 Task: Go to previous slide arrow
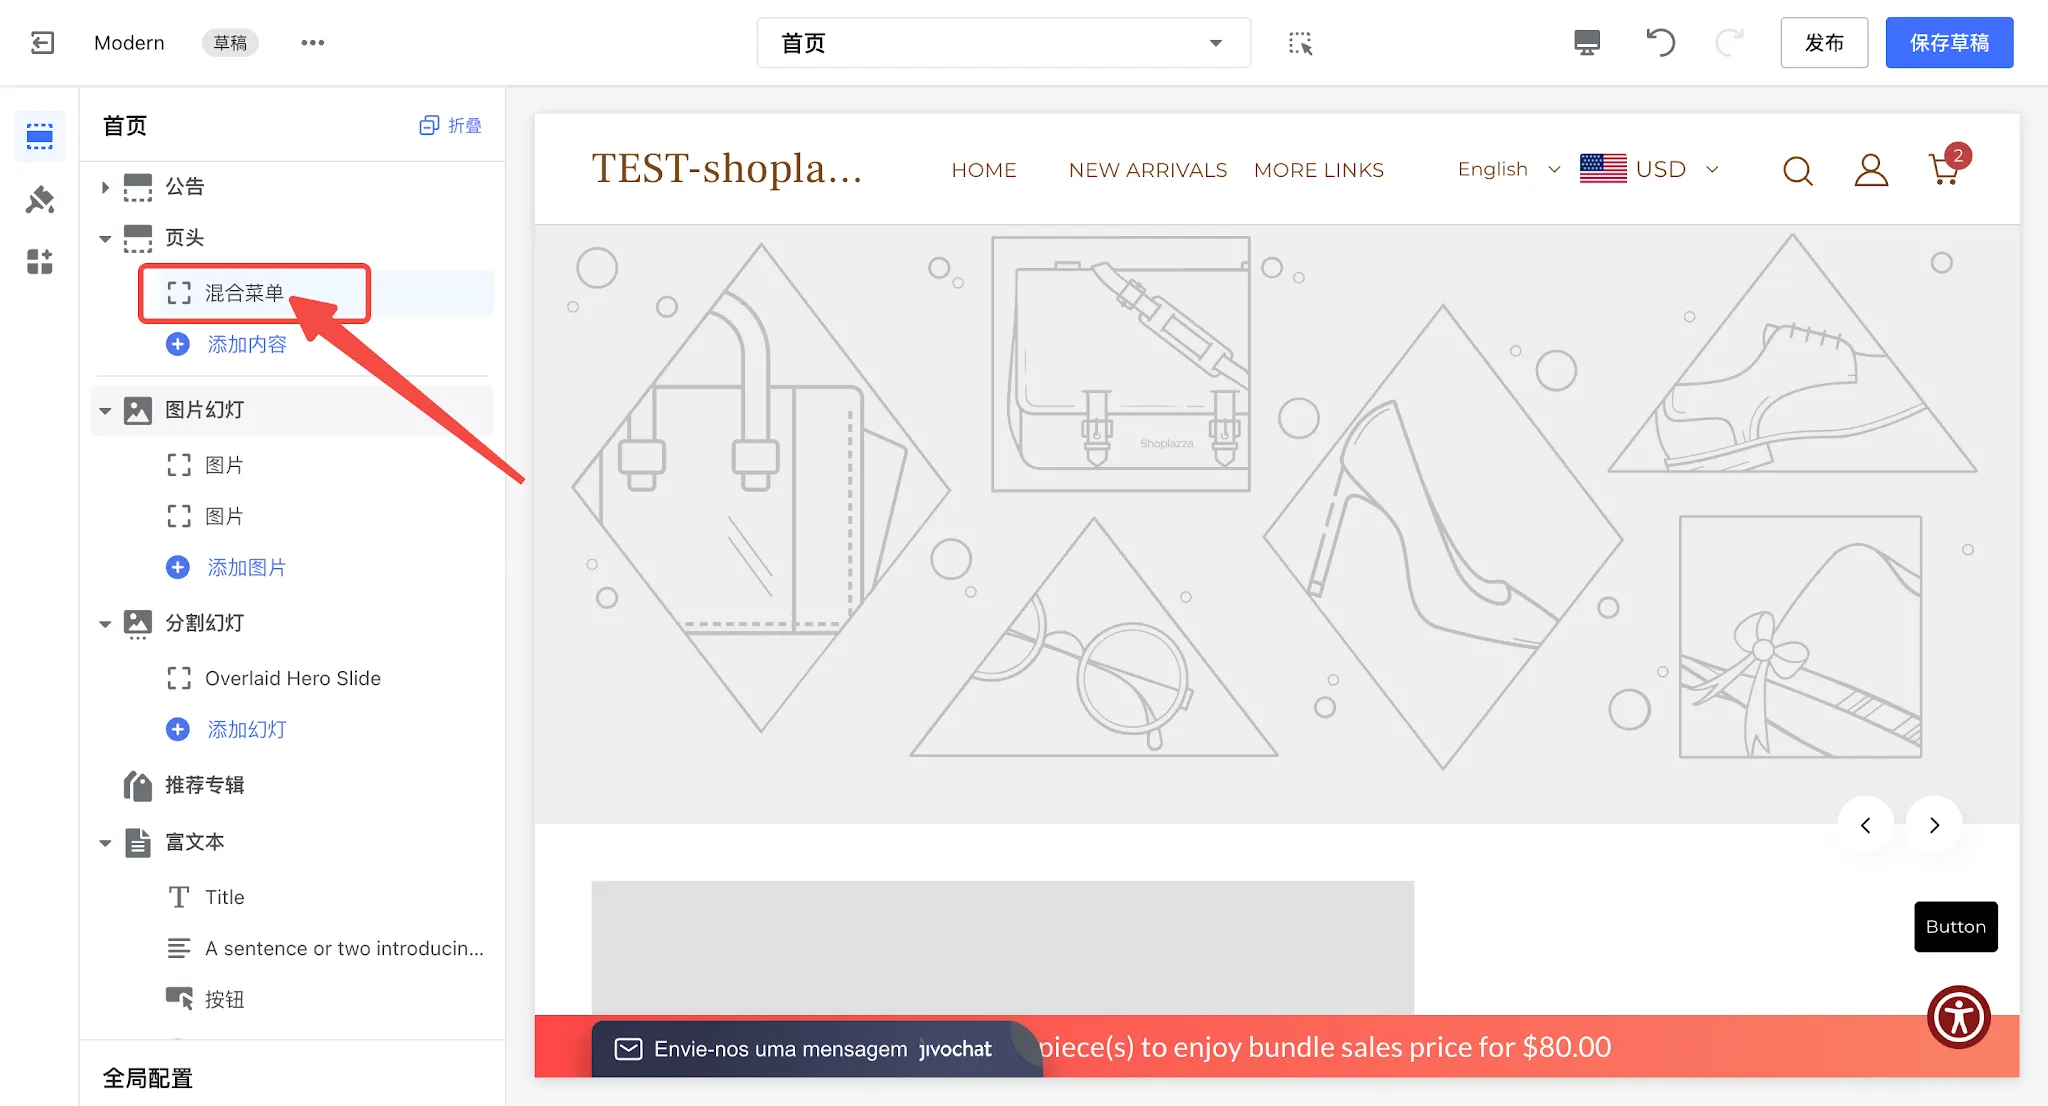pos(1866,825)
